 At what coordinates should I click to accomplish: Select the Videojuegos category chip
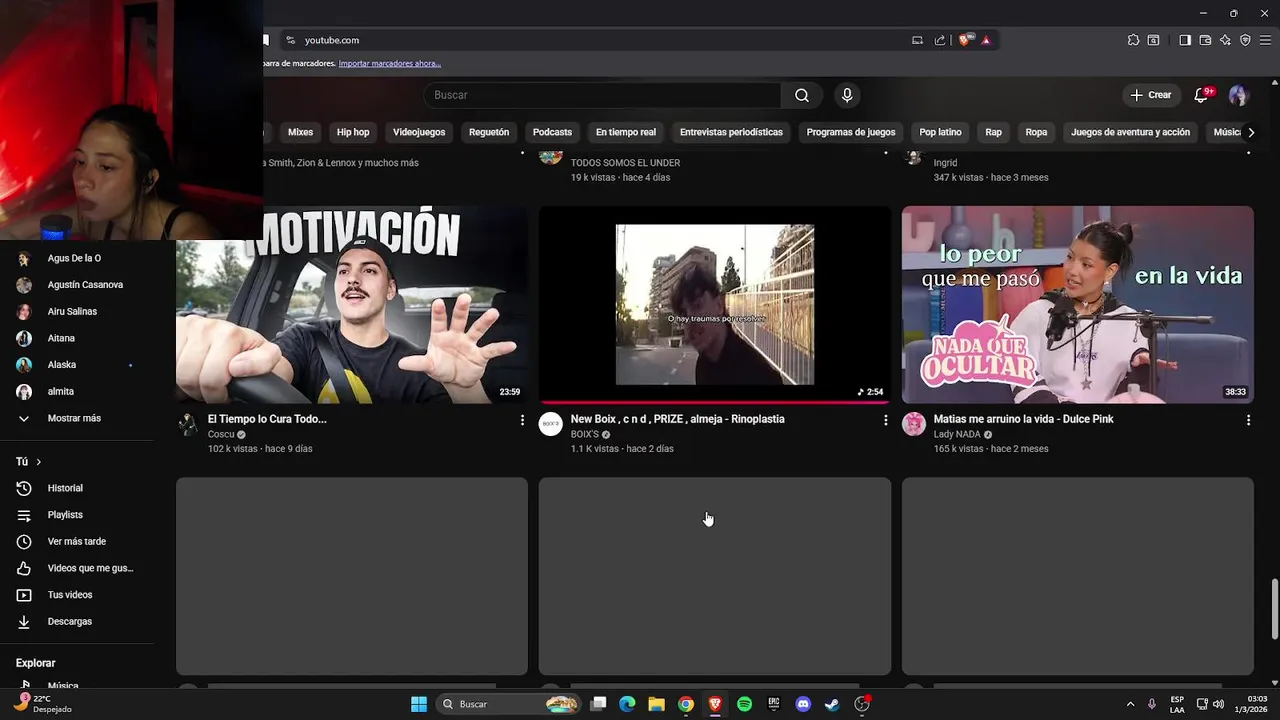pyautogui.click(x=419, y=132)
